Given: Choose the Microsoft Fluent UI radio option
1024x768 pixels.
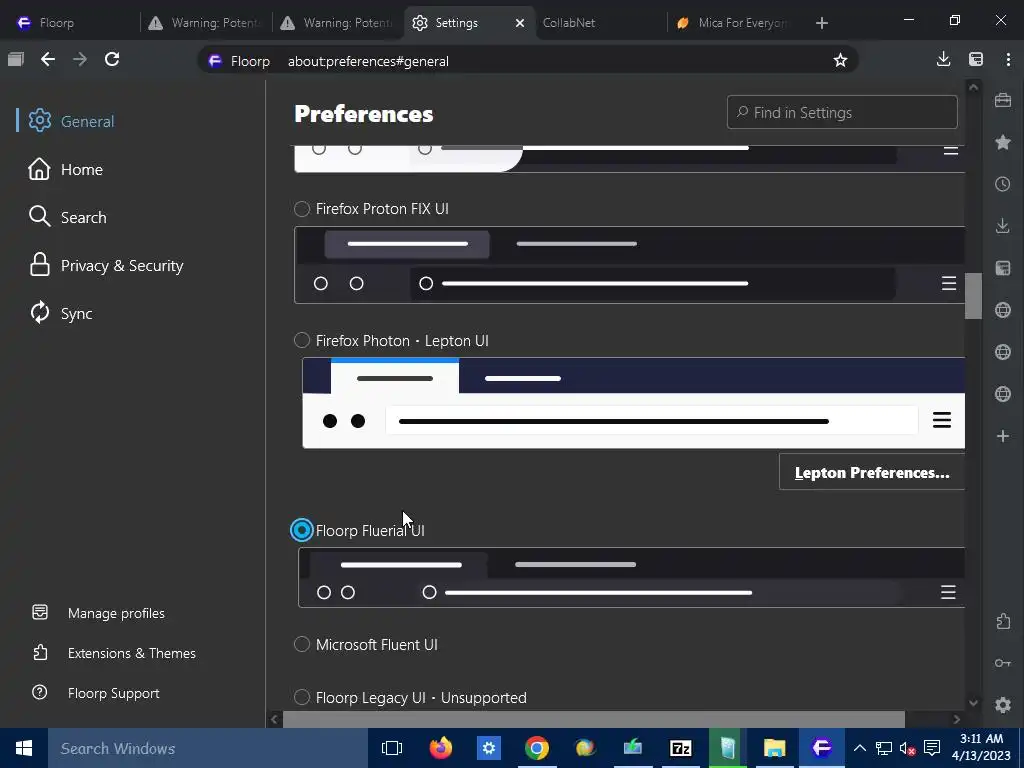Looking at the screenshot, I should [302, 644].
